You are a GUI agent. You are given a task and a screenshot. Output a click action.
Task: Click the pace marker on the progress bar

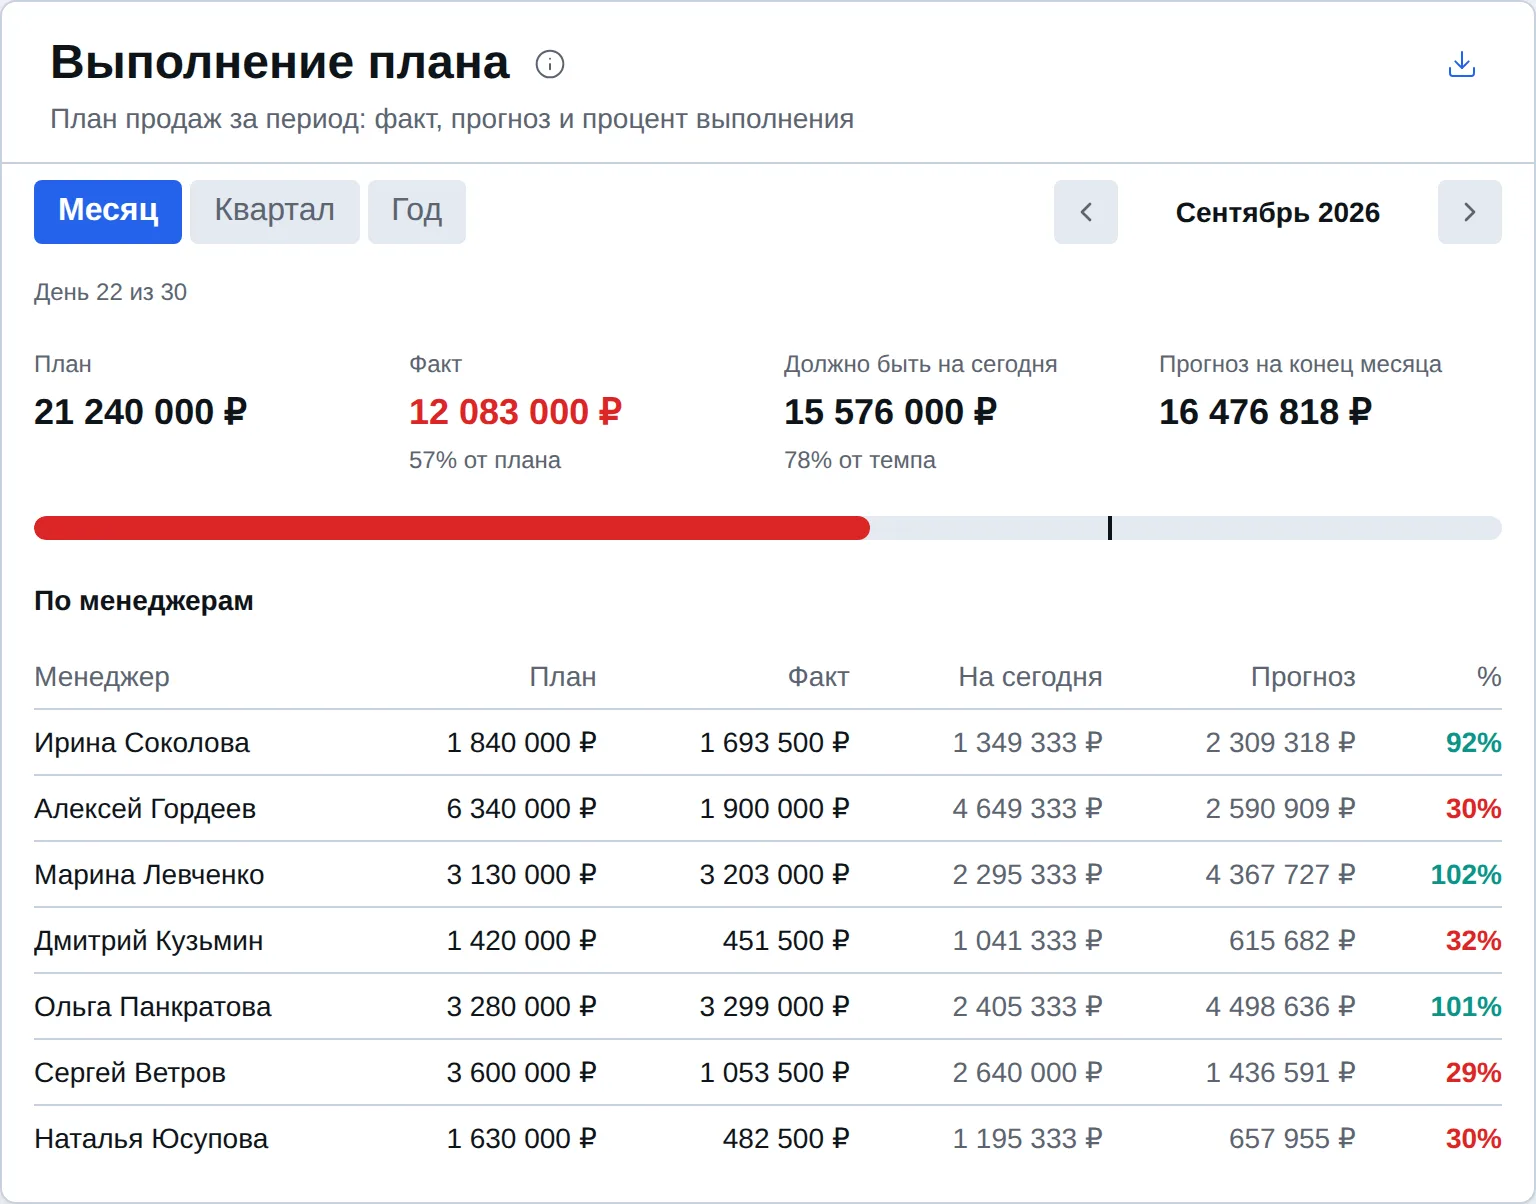1110,528
